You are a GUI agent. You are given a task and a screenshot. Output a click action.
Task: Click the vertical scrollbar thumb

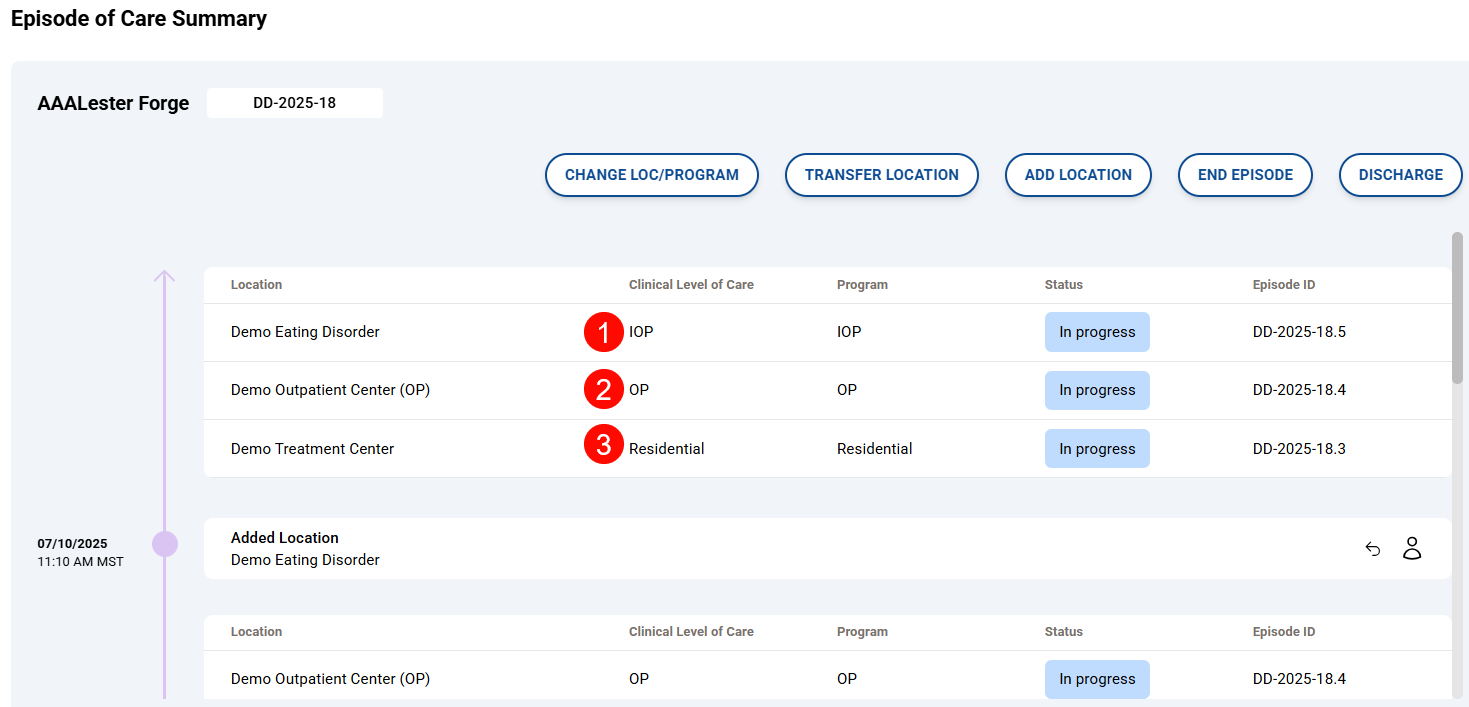(1457, 307)
